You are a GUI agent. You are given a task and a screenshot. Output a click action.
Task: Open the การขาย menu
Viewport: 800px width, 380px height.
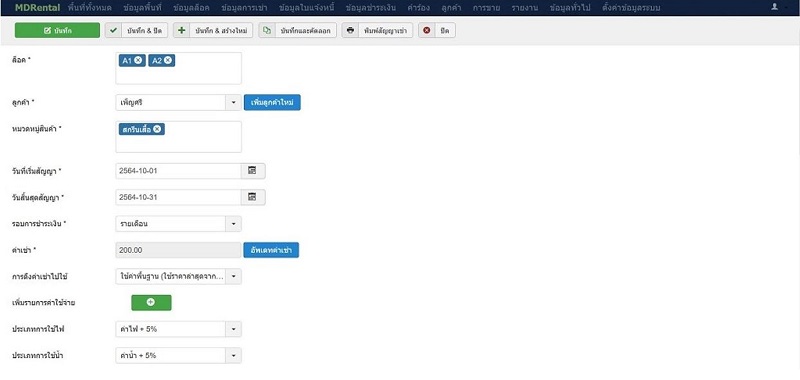(486, 8)
